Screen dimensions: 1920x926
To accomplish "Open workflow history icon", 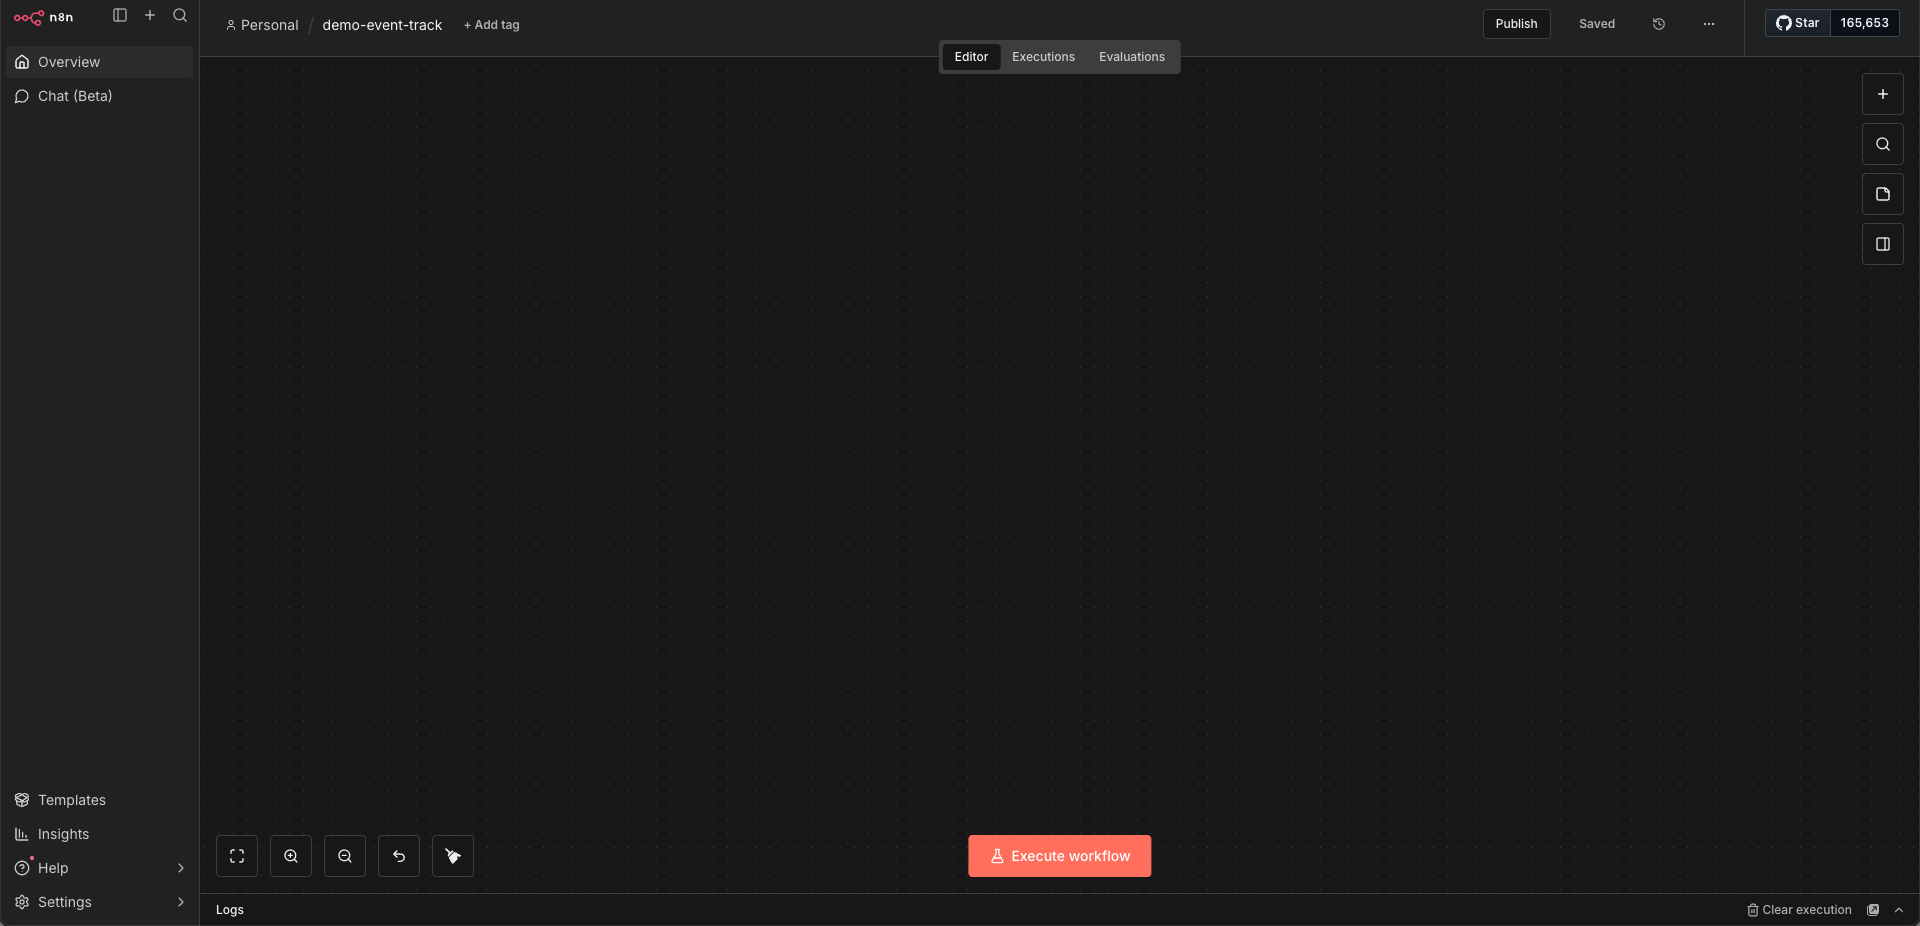I will point(1659,24).
